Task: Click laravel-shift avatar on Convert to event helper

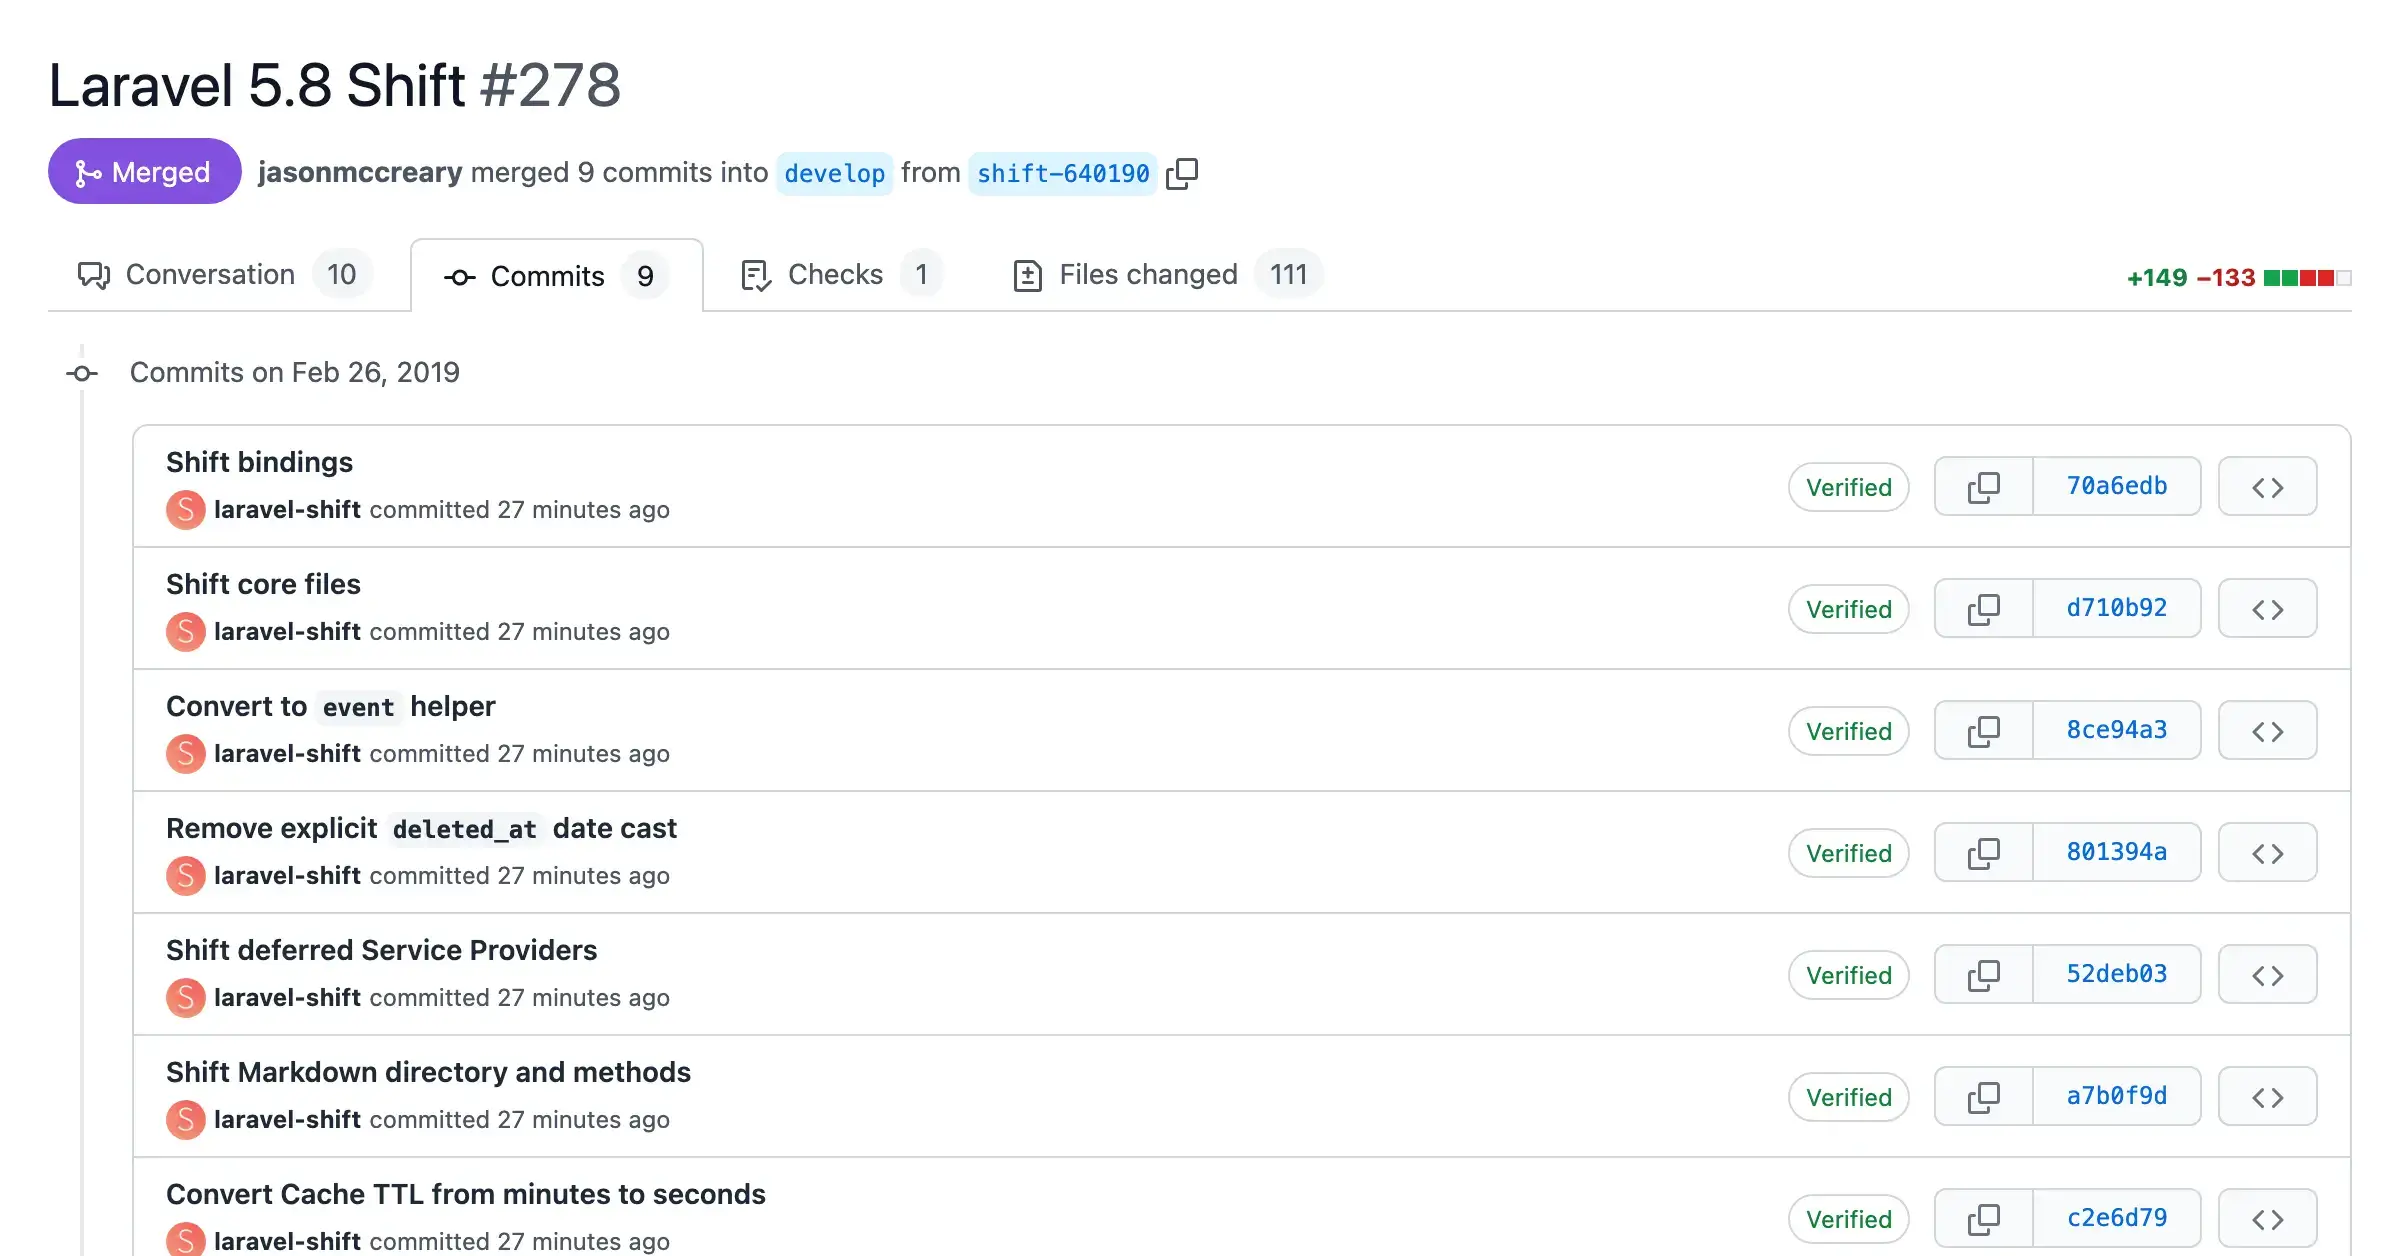Action: (185, 754)
